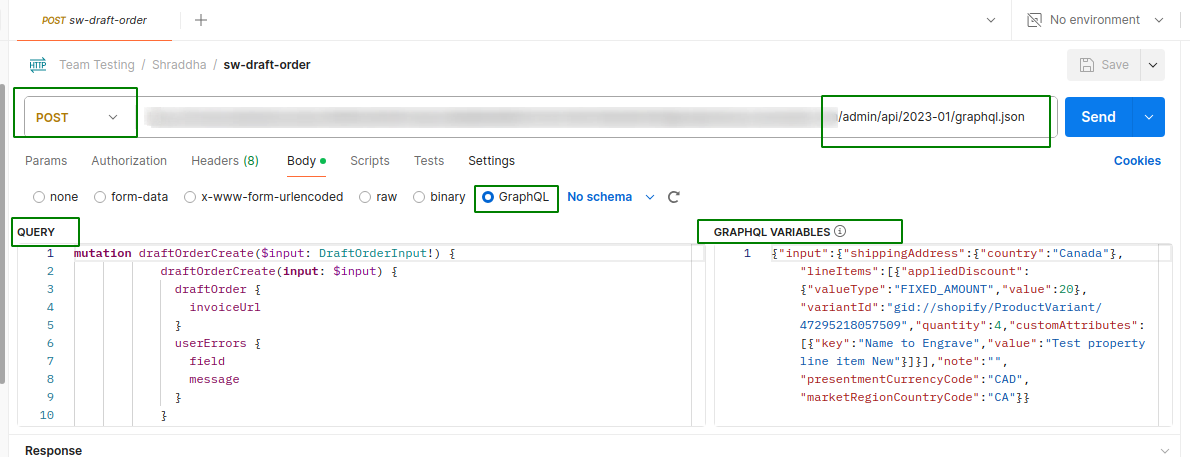Expand the No schema dropdown
Image resolution: width=1190 pixels, height=457 pixels.
click(610, 197)
